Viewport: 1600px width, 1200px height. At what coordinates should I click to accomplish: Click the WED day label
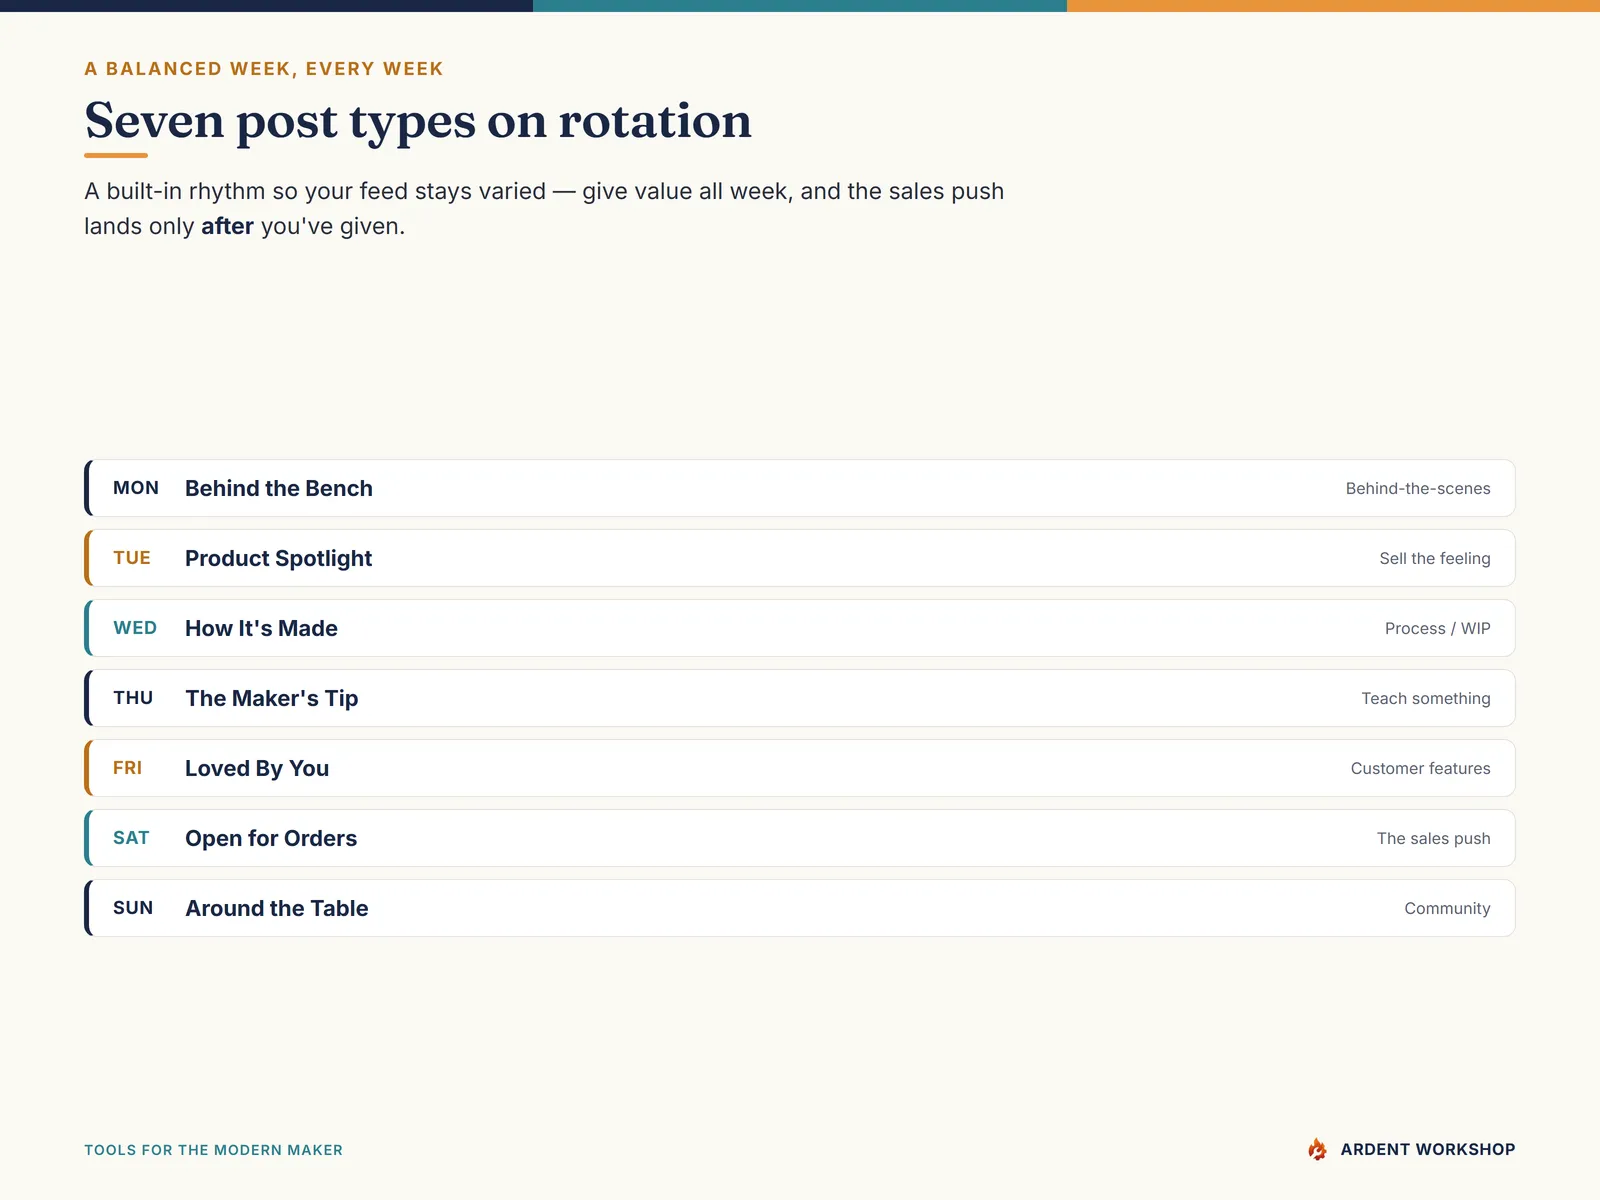coord(135,628)
